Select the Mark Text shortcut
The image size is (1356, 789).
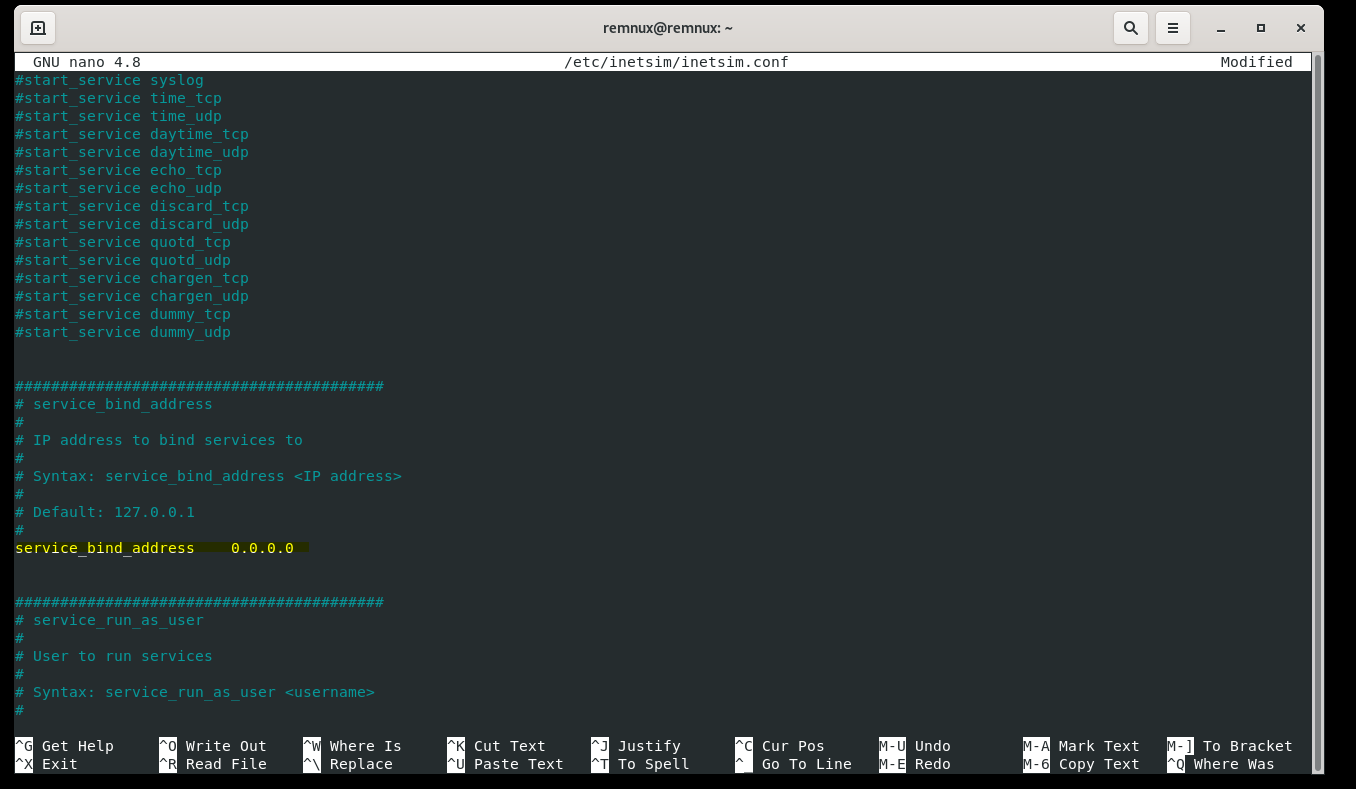coord(1097,745)
